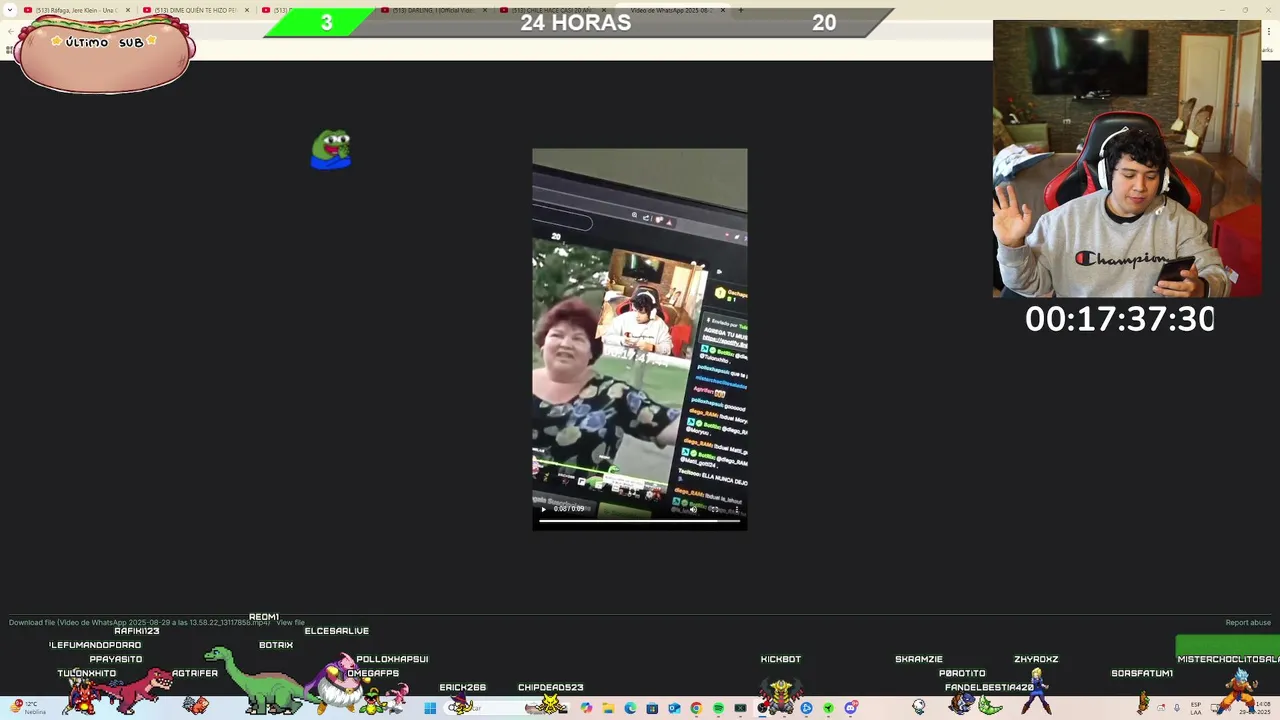Click the Último Sub hotdog widget
1280x720 pixels.
(x=104, y=55)
